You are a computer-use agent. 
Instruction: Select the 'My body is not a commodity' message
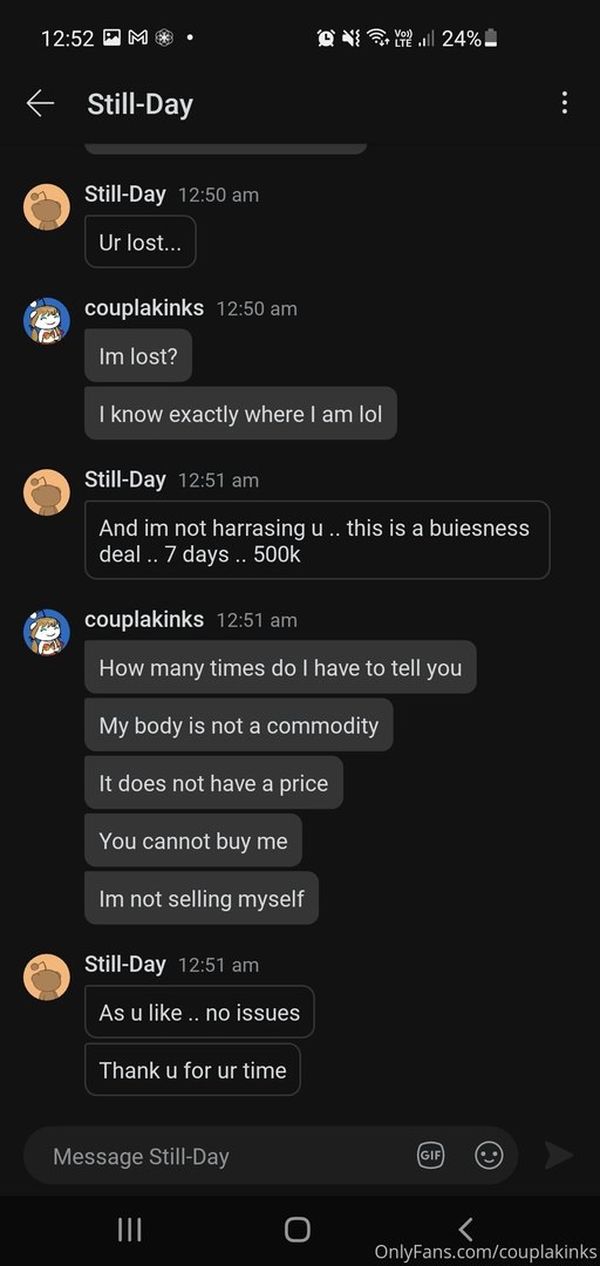tap(238, 725)
